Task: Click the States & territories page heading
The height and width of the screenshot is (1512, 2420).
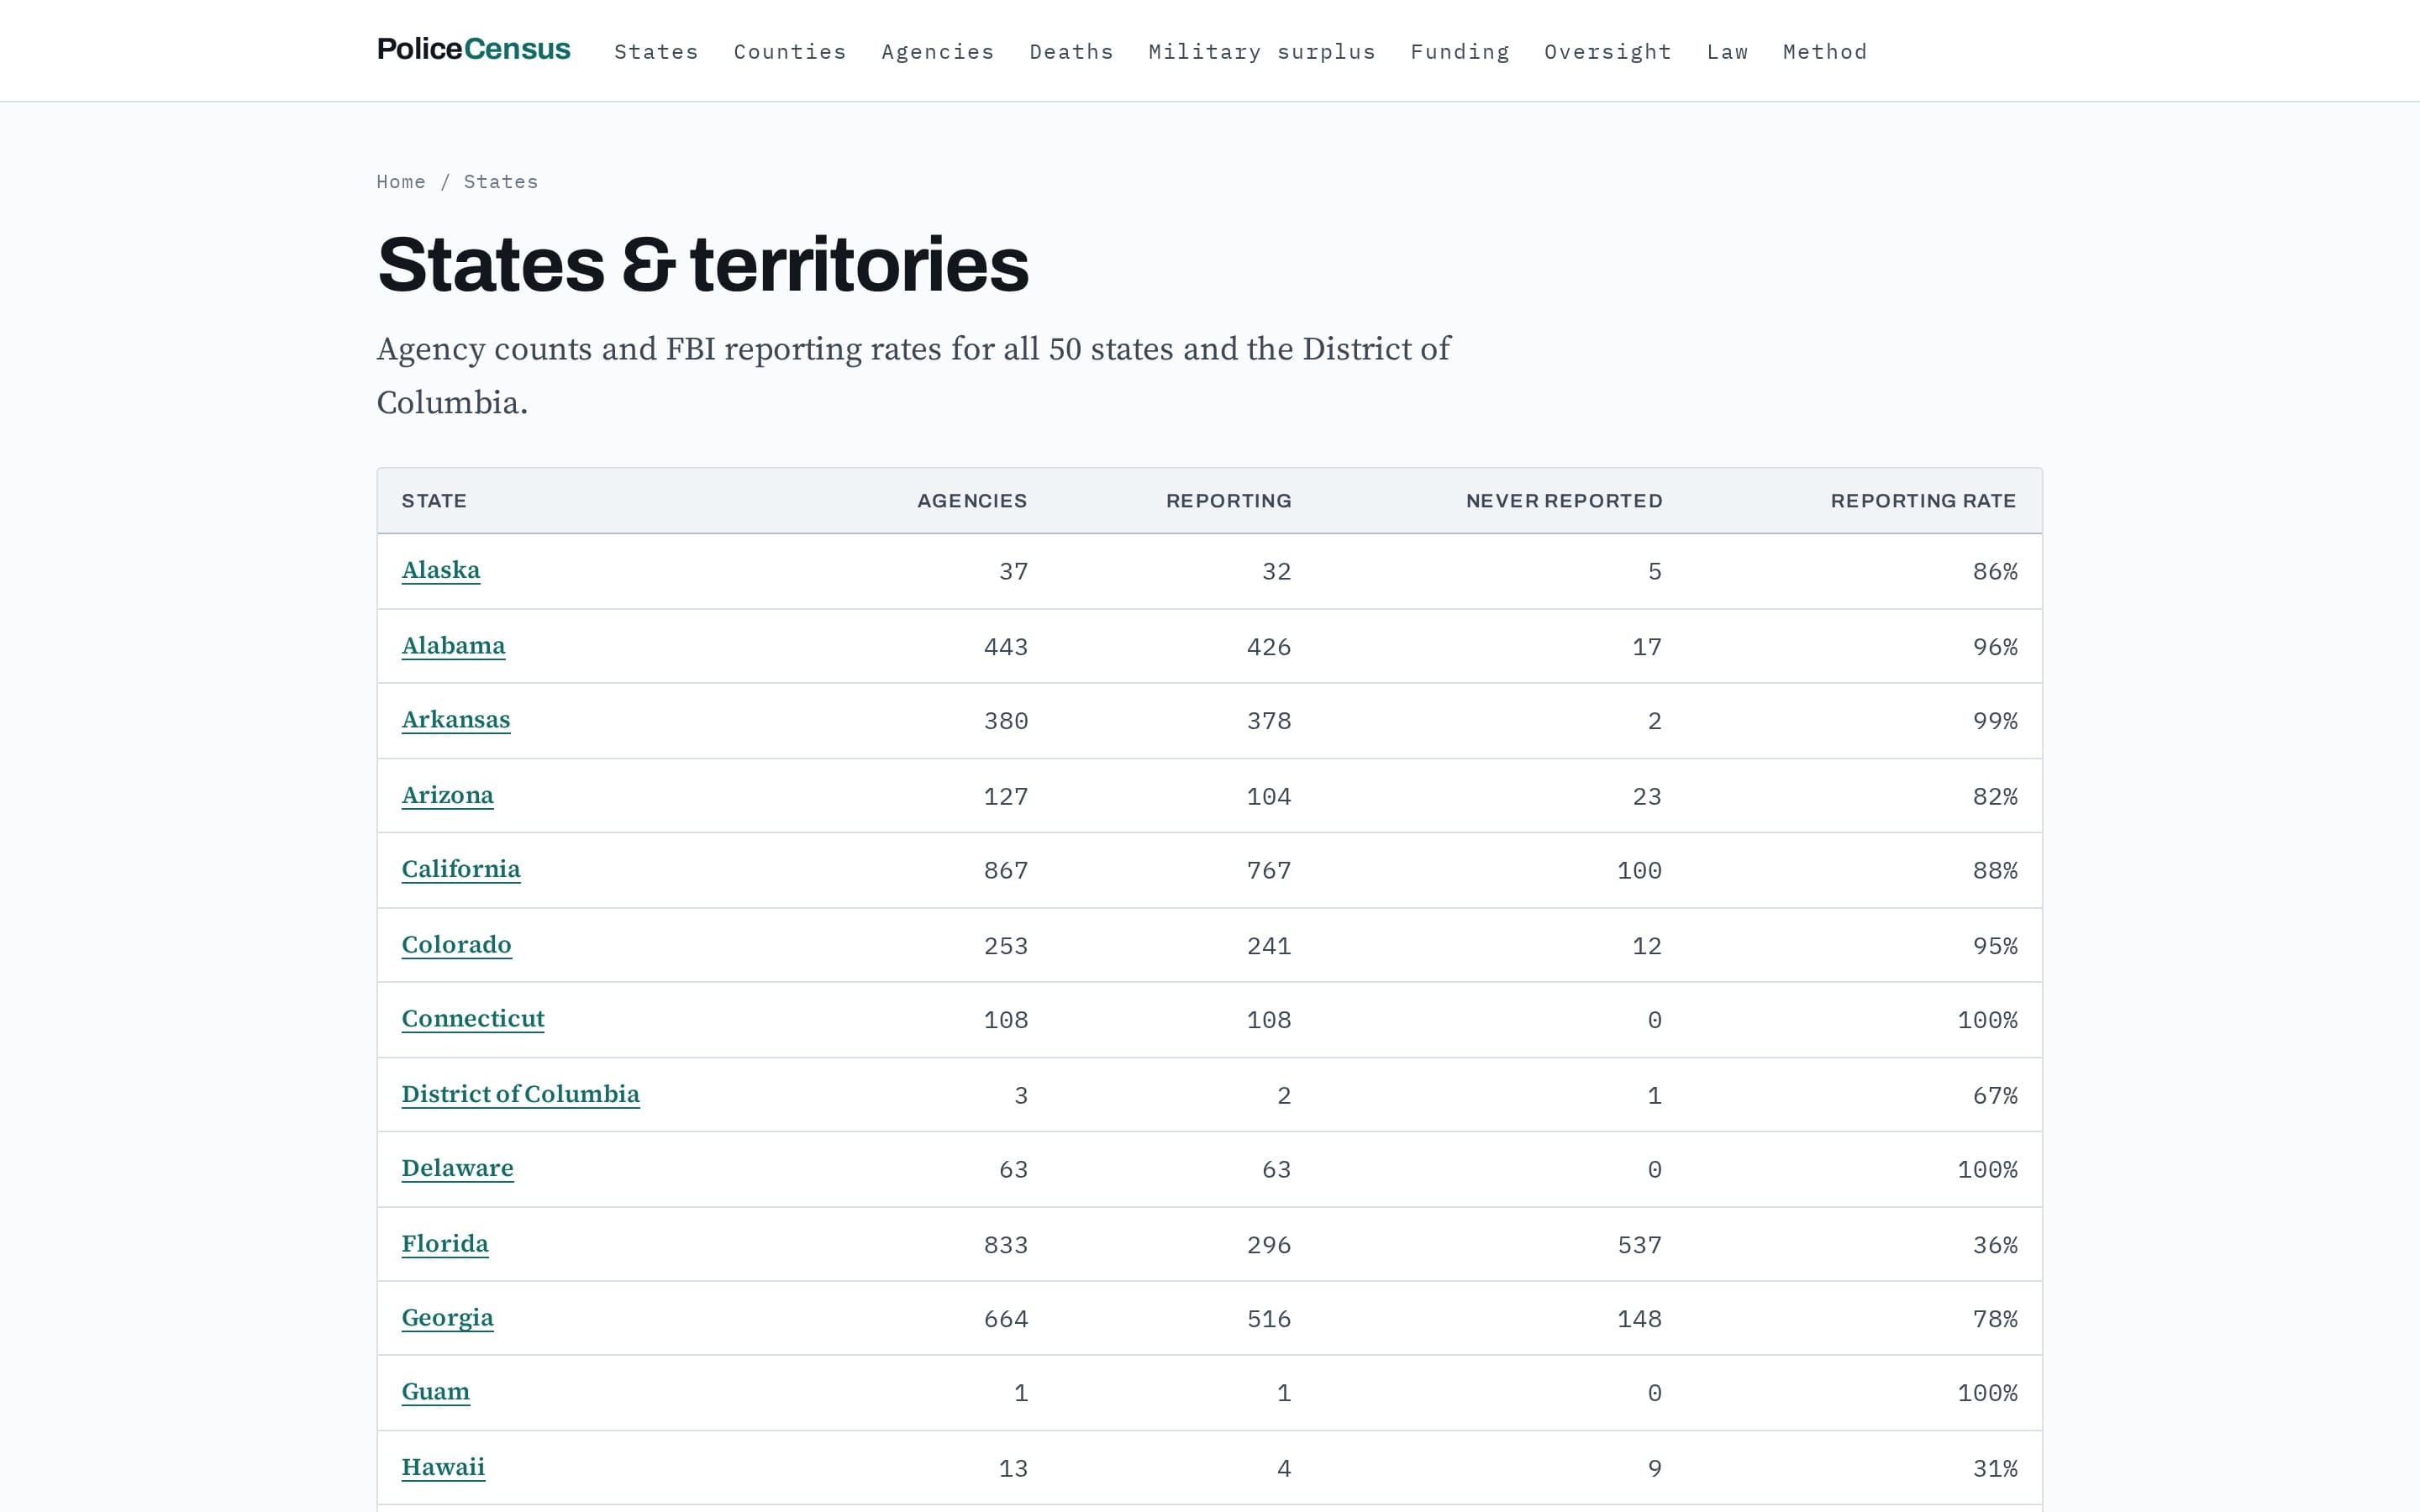Action: [703, 265]
